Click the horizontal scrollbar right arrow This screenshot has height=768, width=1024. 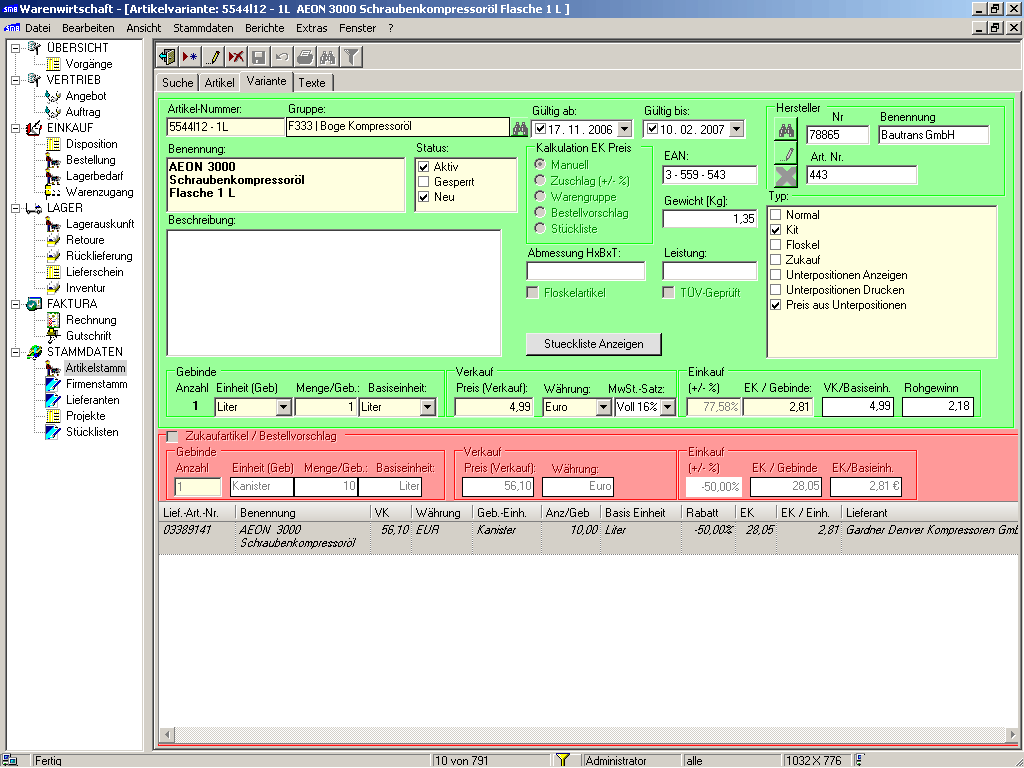[1012, 735]
